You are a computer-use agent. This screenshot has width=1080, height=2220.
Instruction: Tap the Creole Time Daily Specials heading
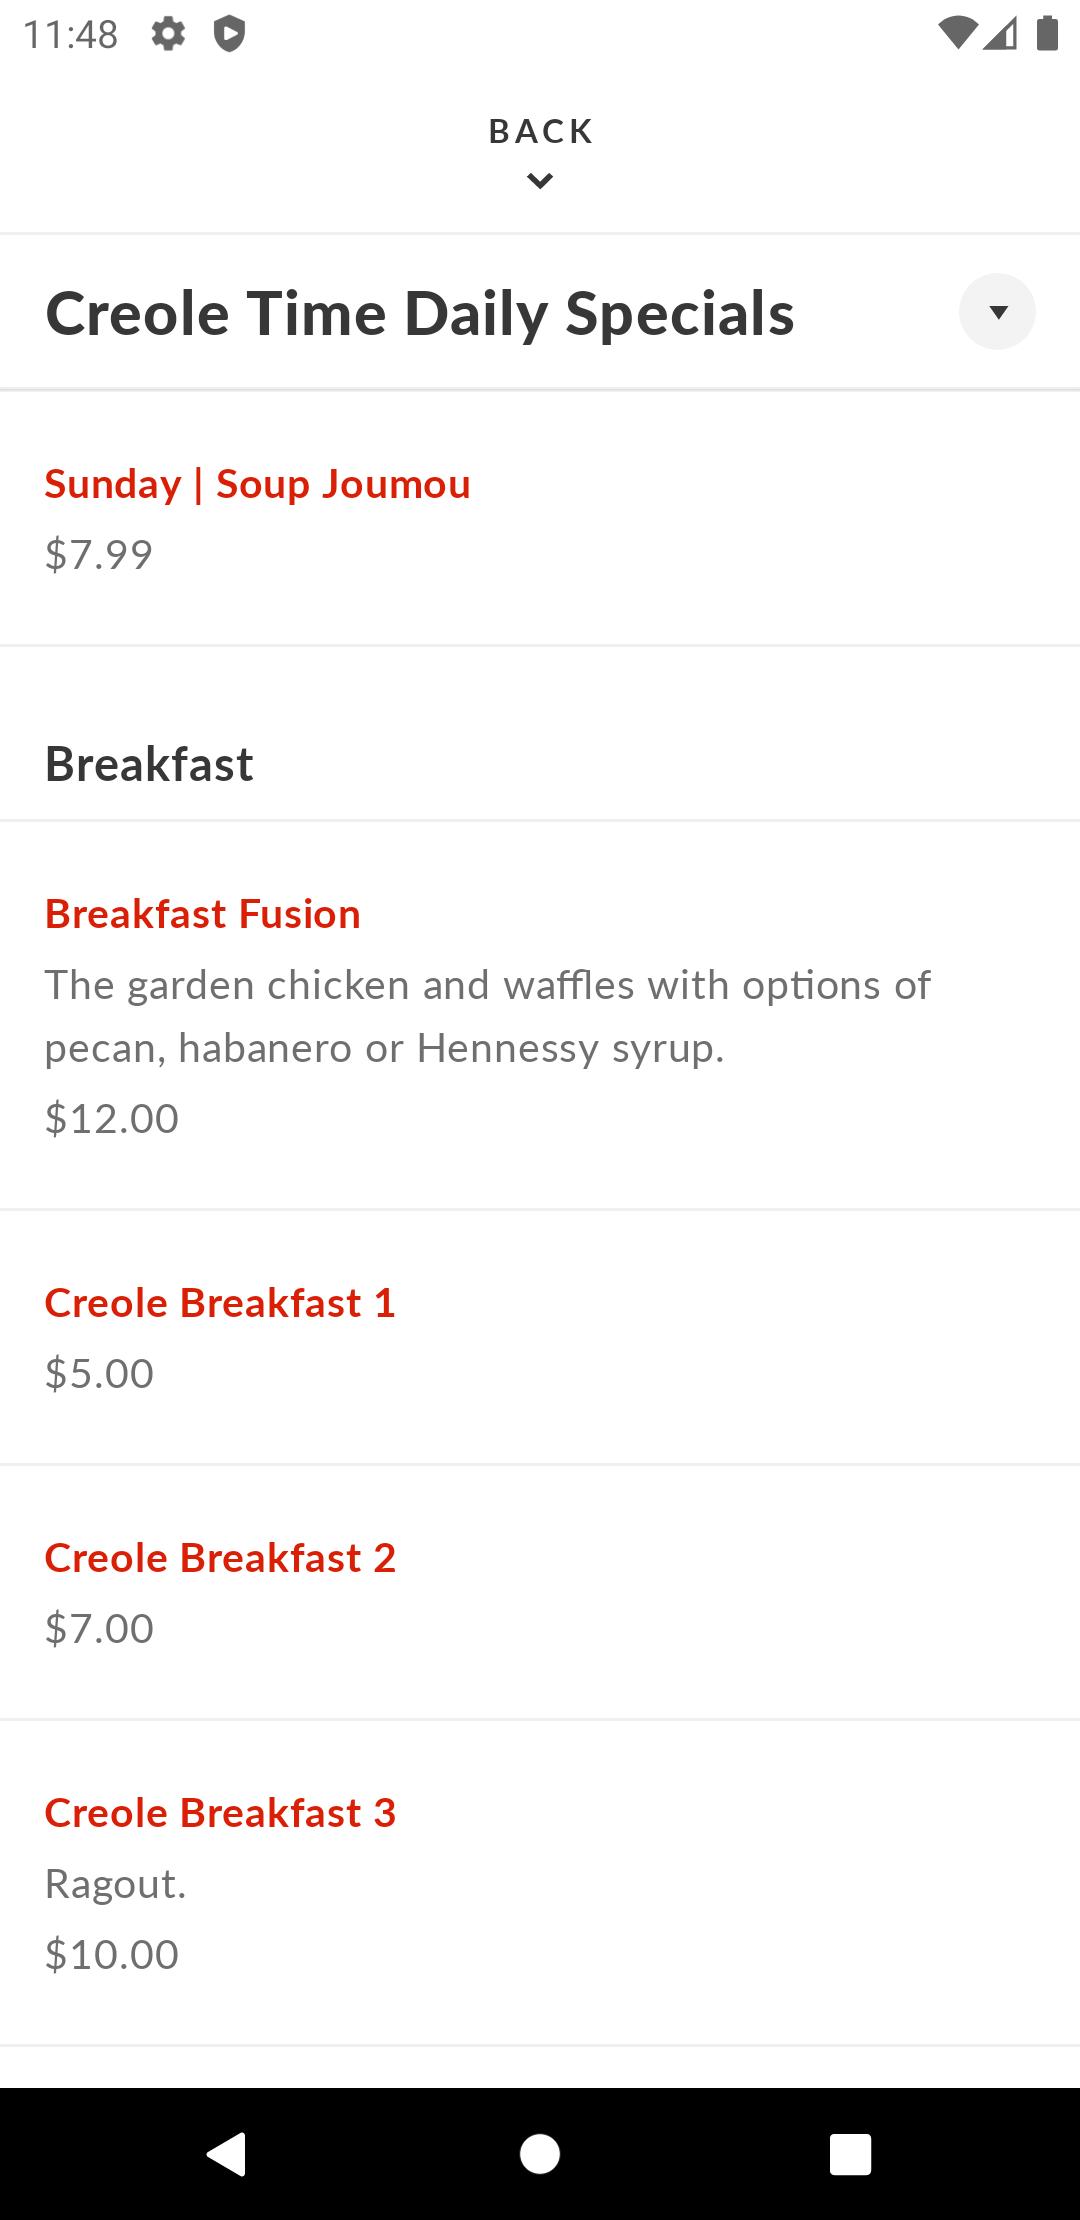420,314
